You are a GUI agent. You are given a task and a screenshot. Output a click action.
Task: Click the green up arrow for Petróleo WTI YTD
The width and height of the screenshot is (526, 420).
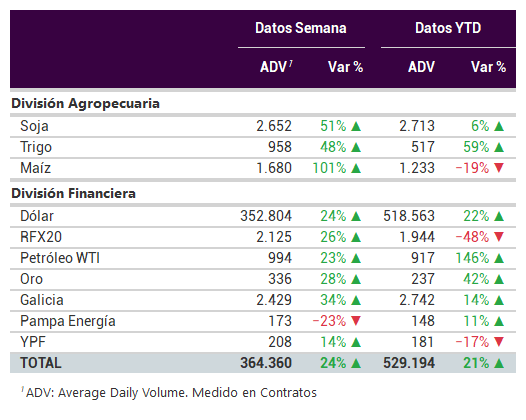coord(499,258)
